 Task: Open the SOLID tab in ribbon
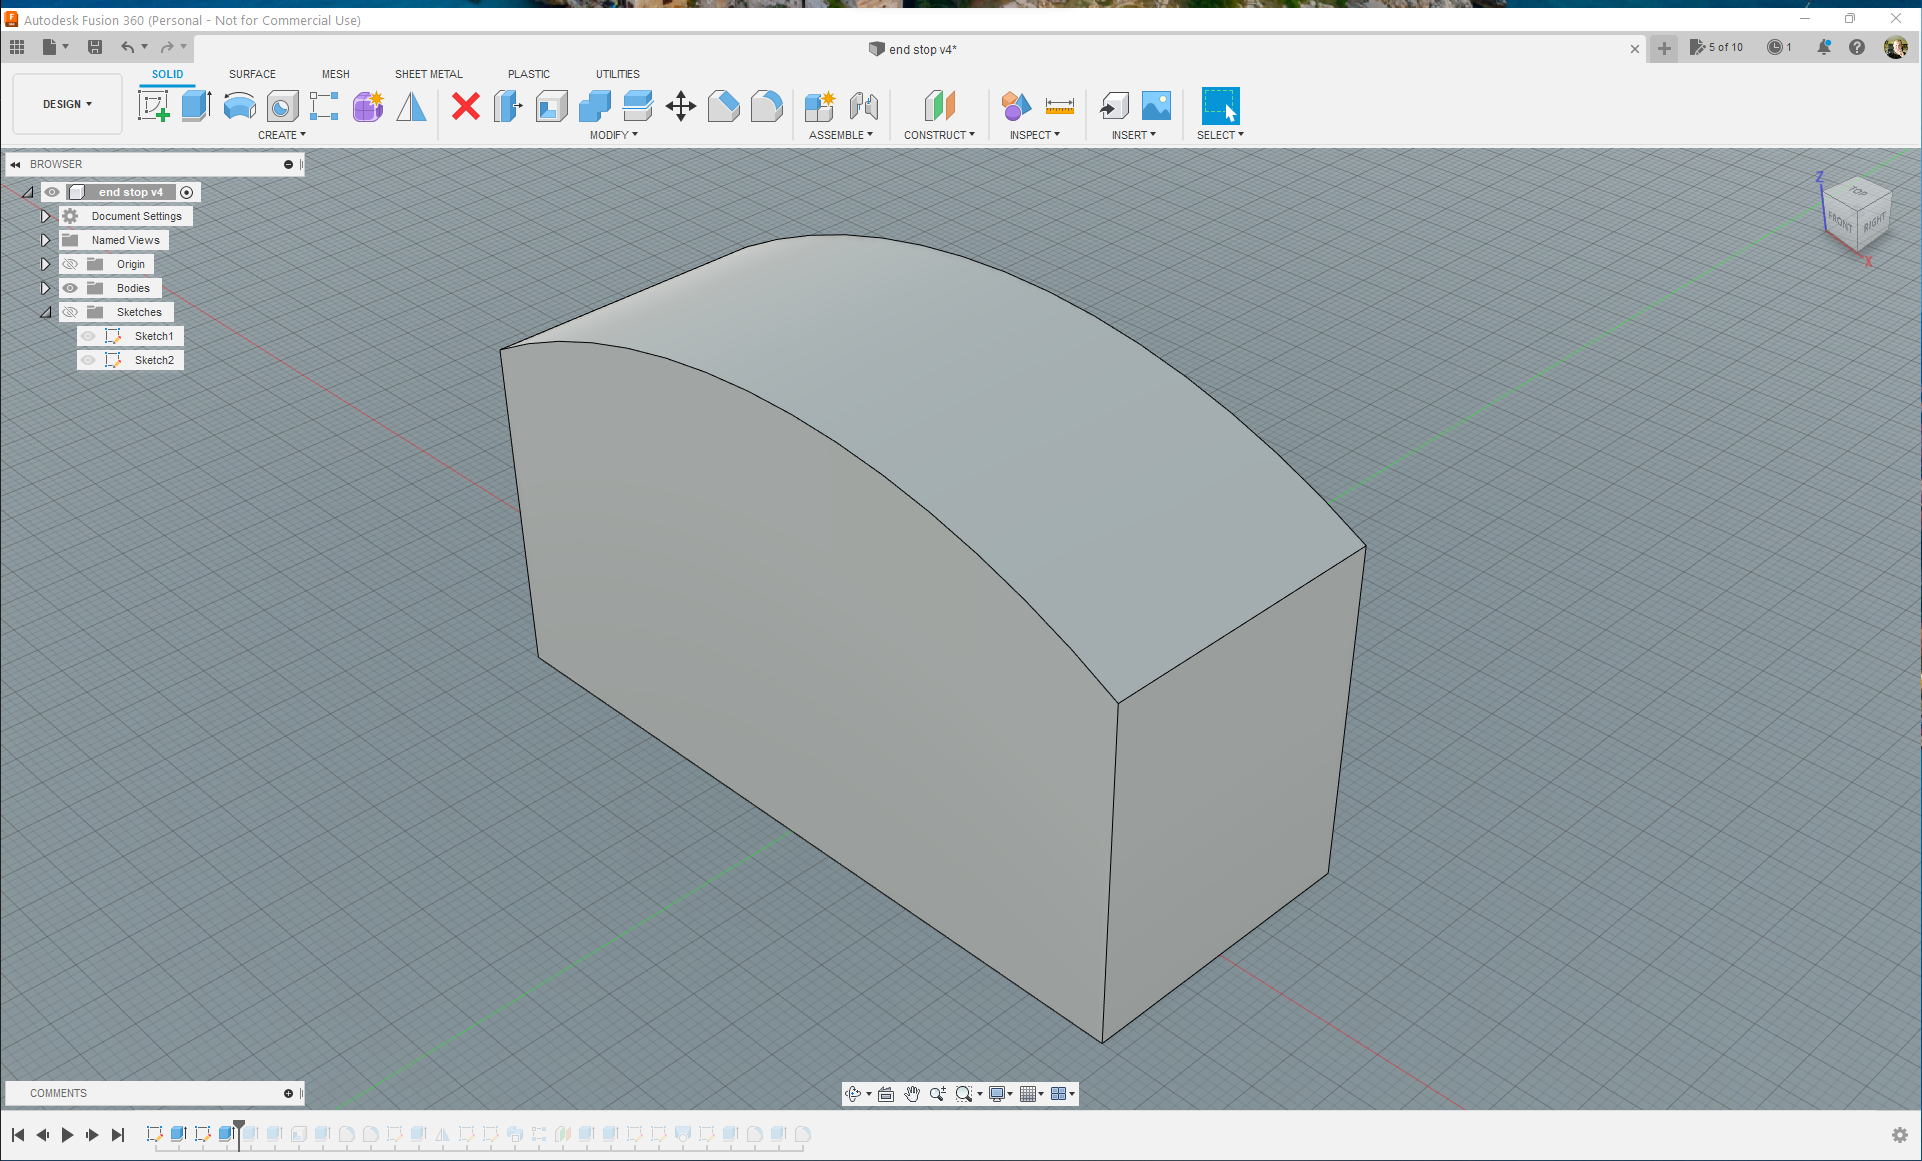(165, 74)
